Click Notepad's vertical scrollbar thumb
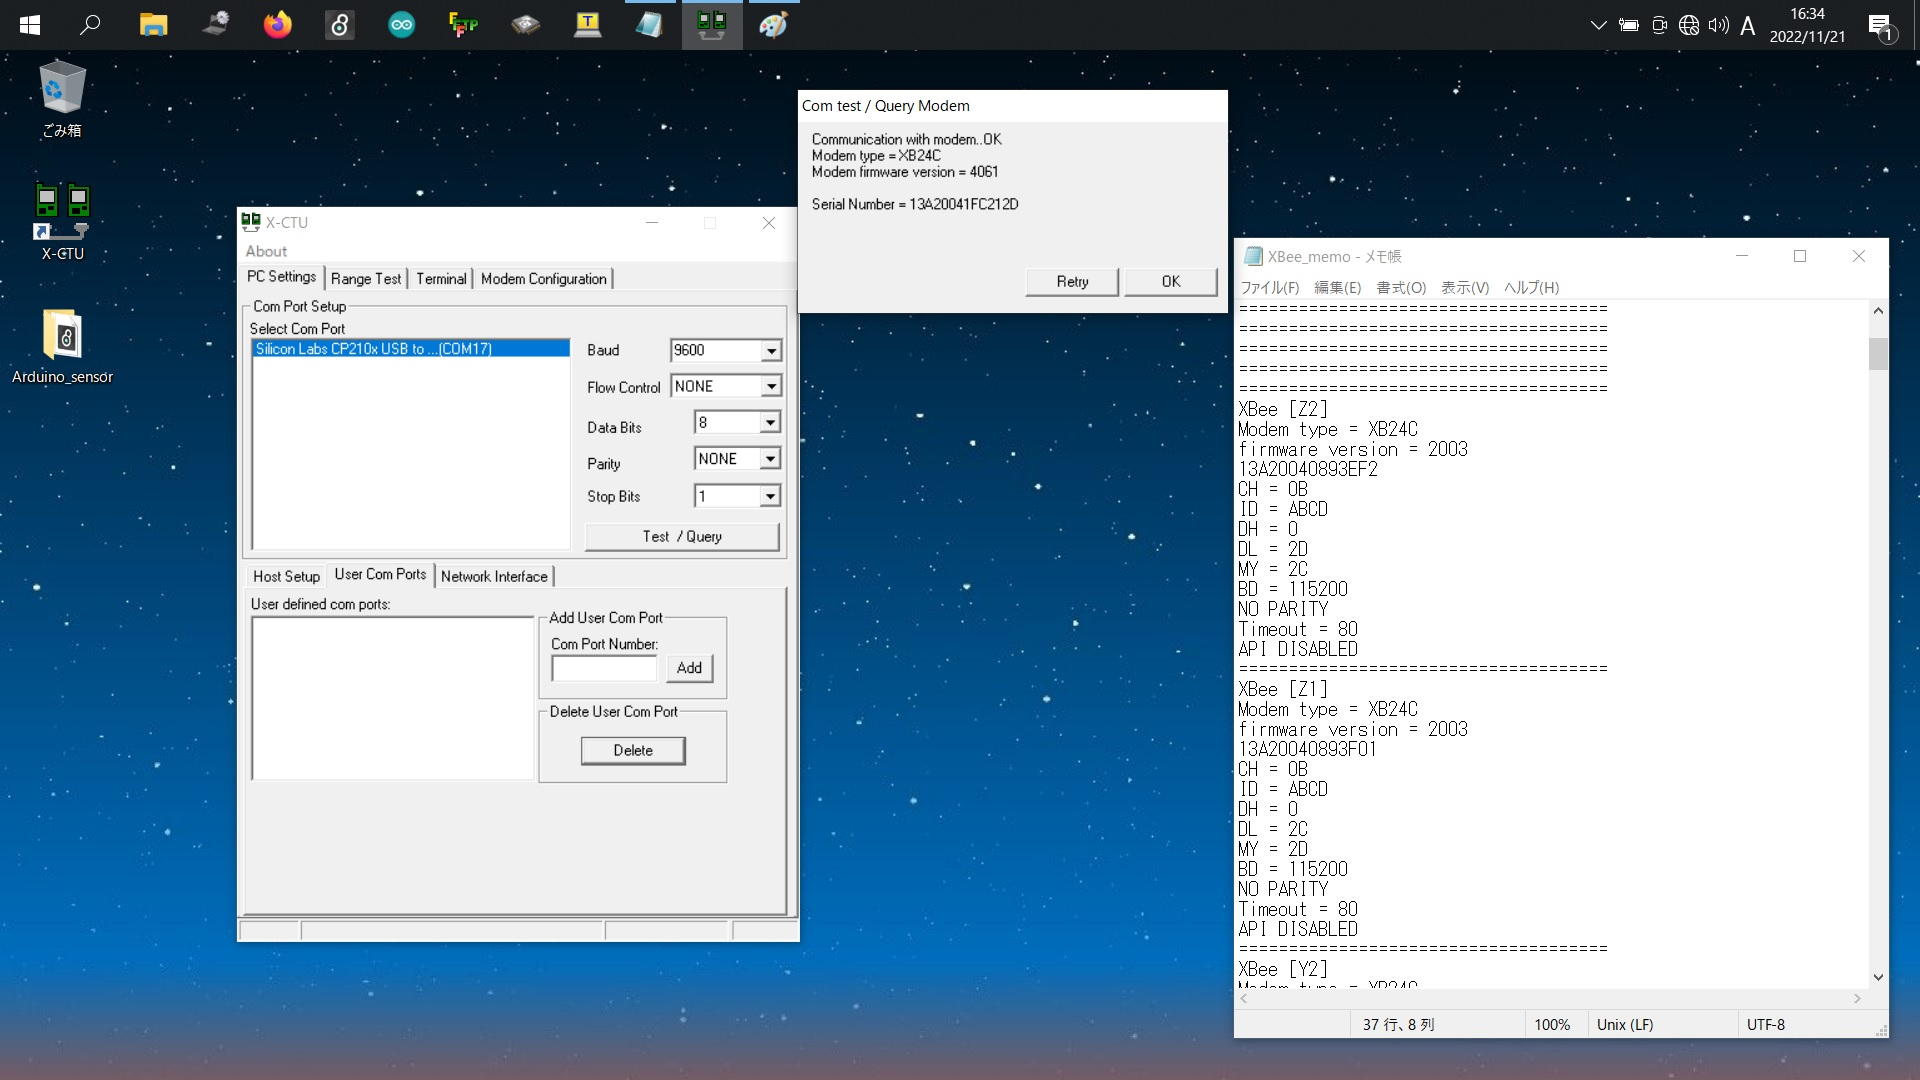Viewport: 1920px width, 1080px height. pos(1877,354)
